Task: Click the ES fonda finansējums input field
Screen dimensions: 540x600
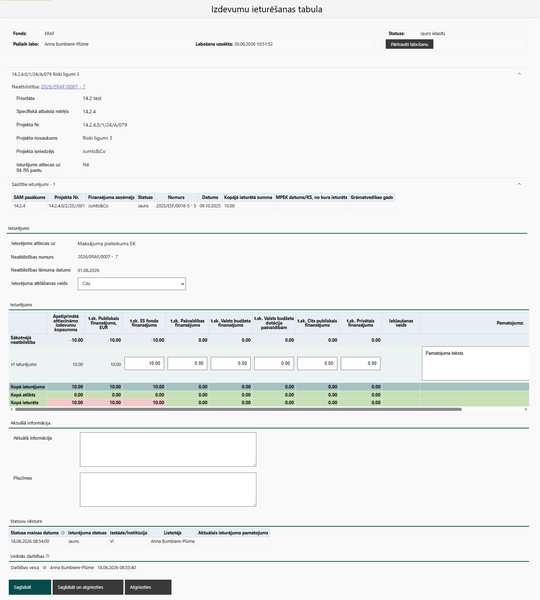Action: click(144, 364)
